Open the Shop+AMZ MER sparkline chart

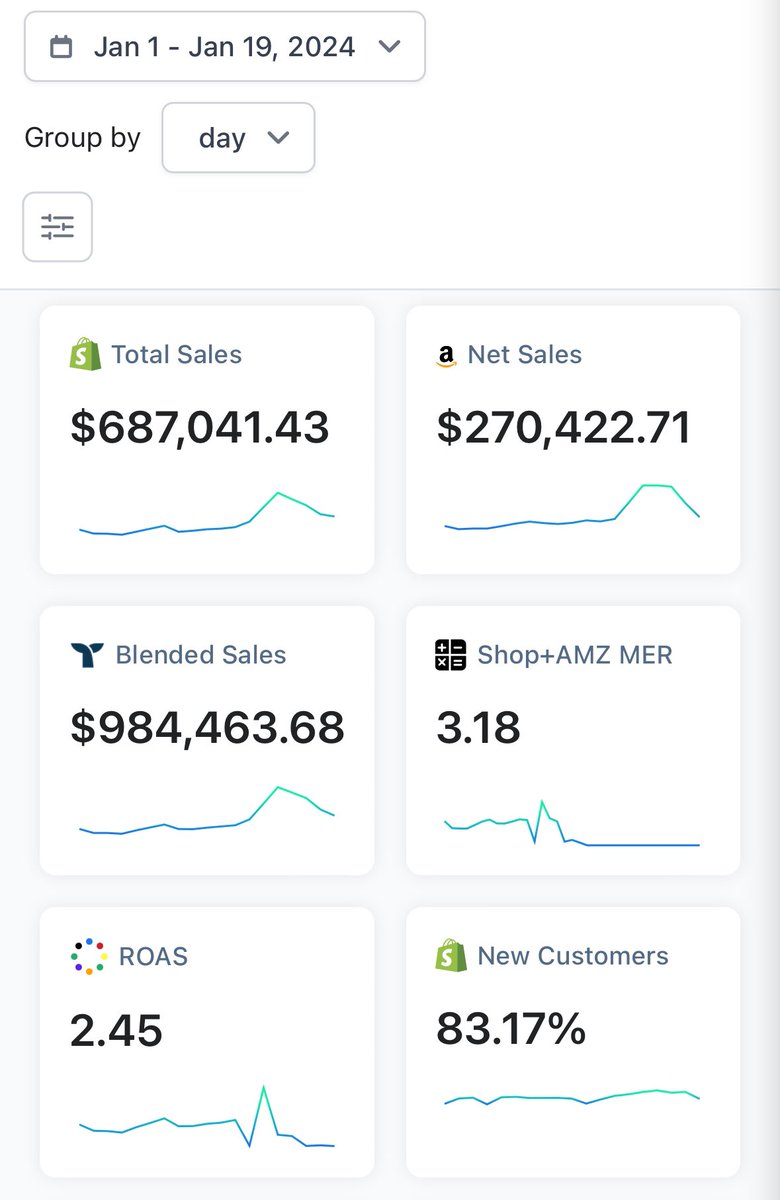572,823
